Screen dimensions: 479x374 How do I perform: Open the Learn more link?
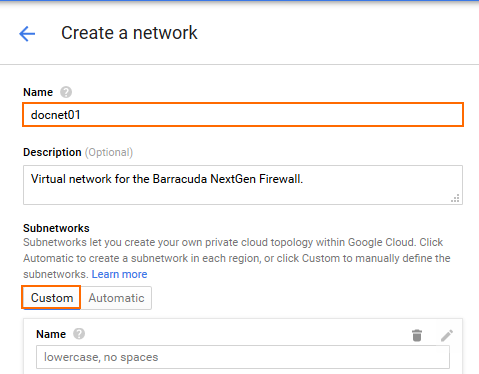119,274
